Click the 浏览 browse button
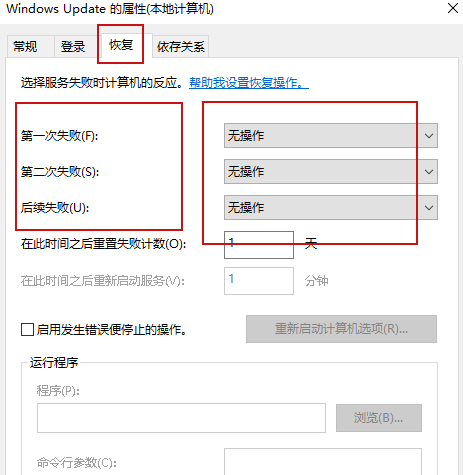This screenshot has width=463, height=475. [379, 418]
